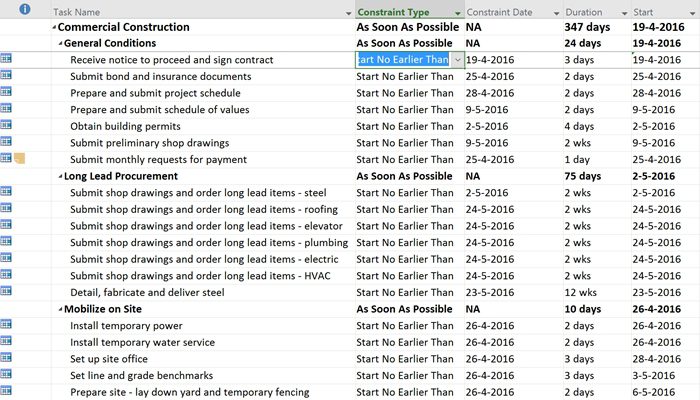The image size is (700, 400).
Task: Collapse the Long Lead Procurement summary task
Action: [60, 177]
